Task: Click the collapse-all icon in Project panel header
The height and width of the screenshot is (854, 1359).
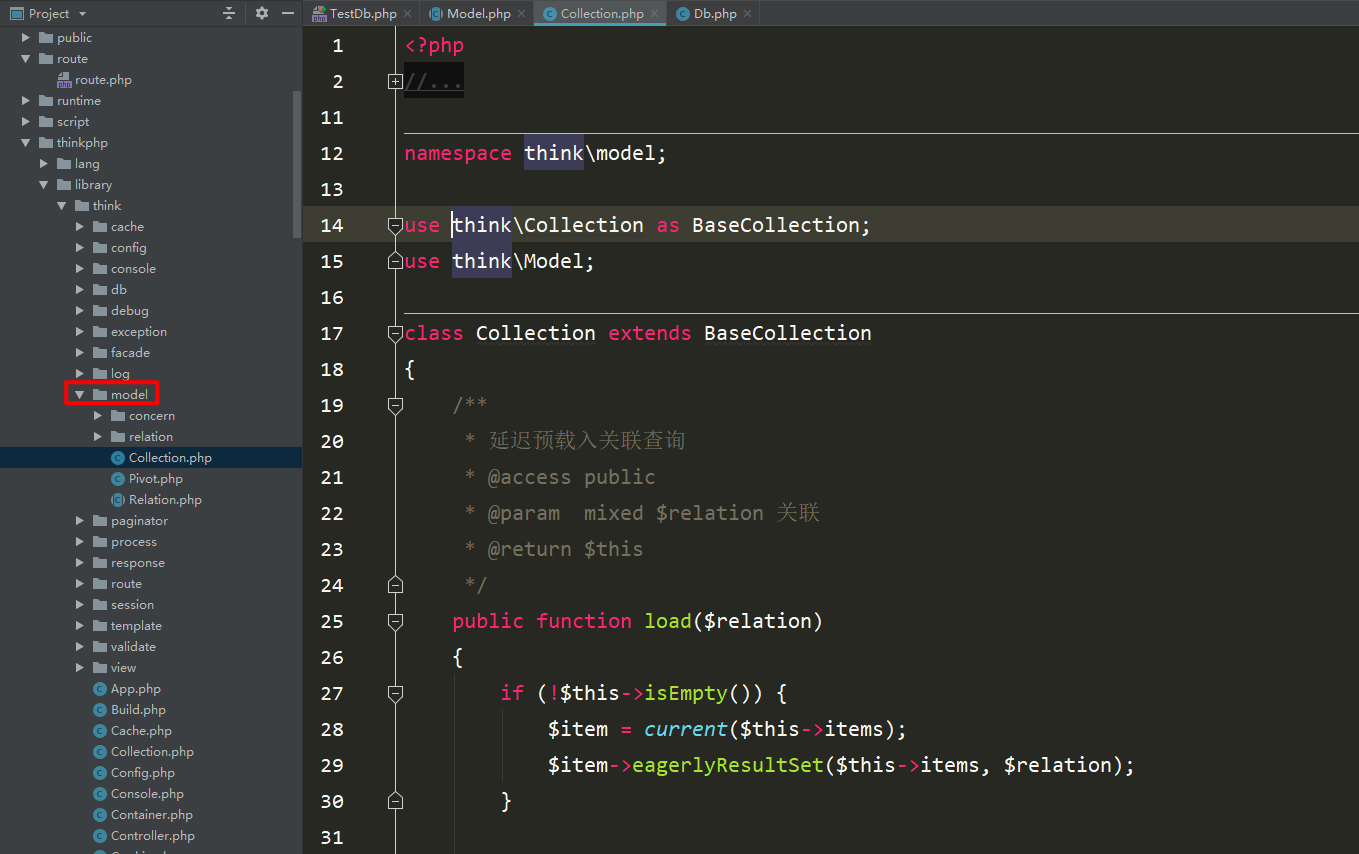Action: click(229, 13)
